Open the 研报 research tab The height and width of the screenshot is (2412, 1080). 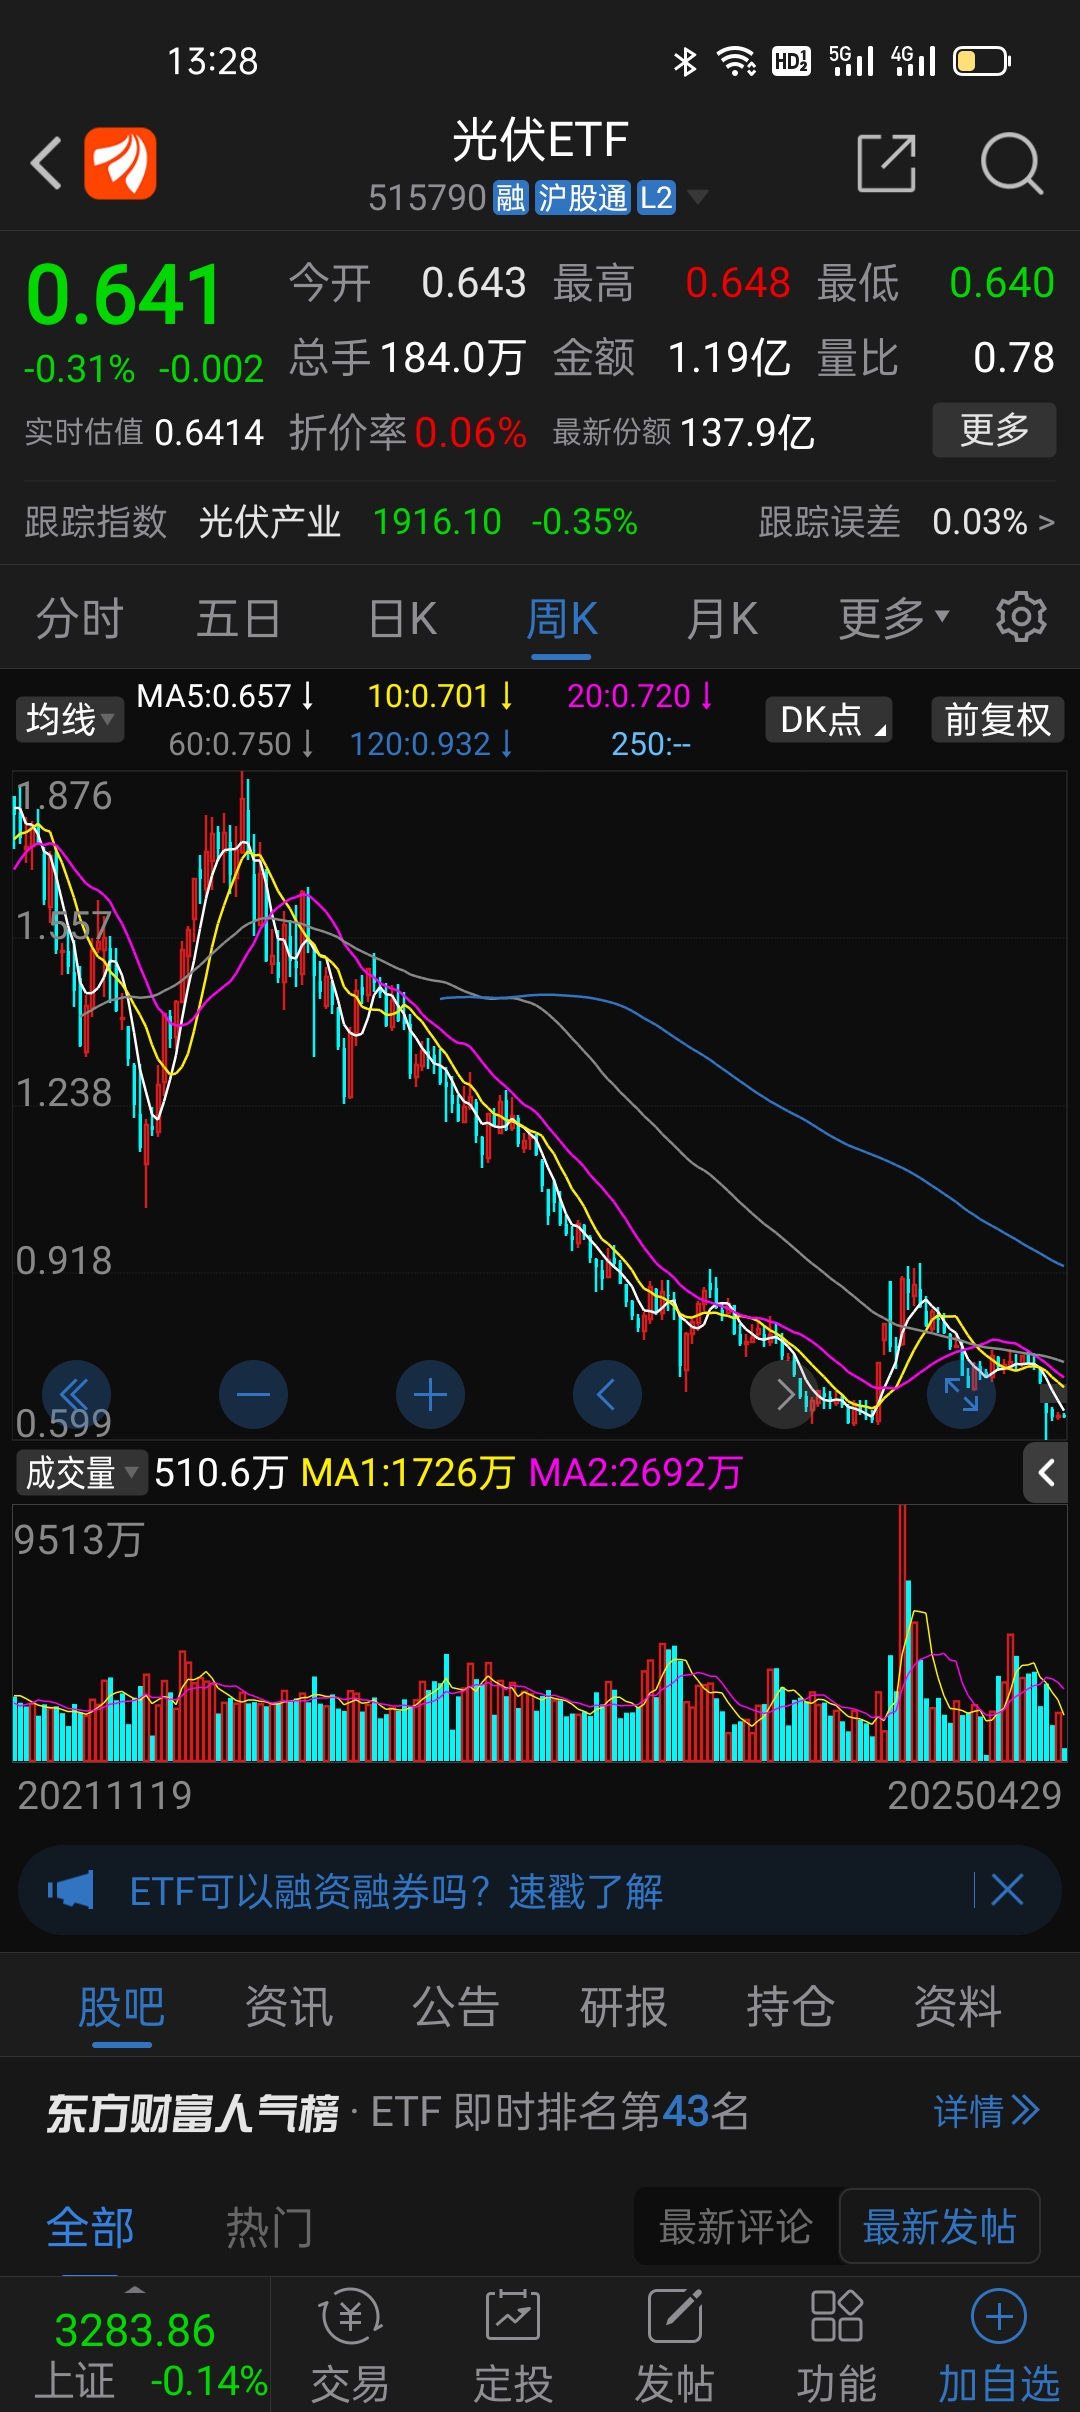click(623, 2006)
